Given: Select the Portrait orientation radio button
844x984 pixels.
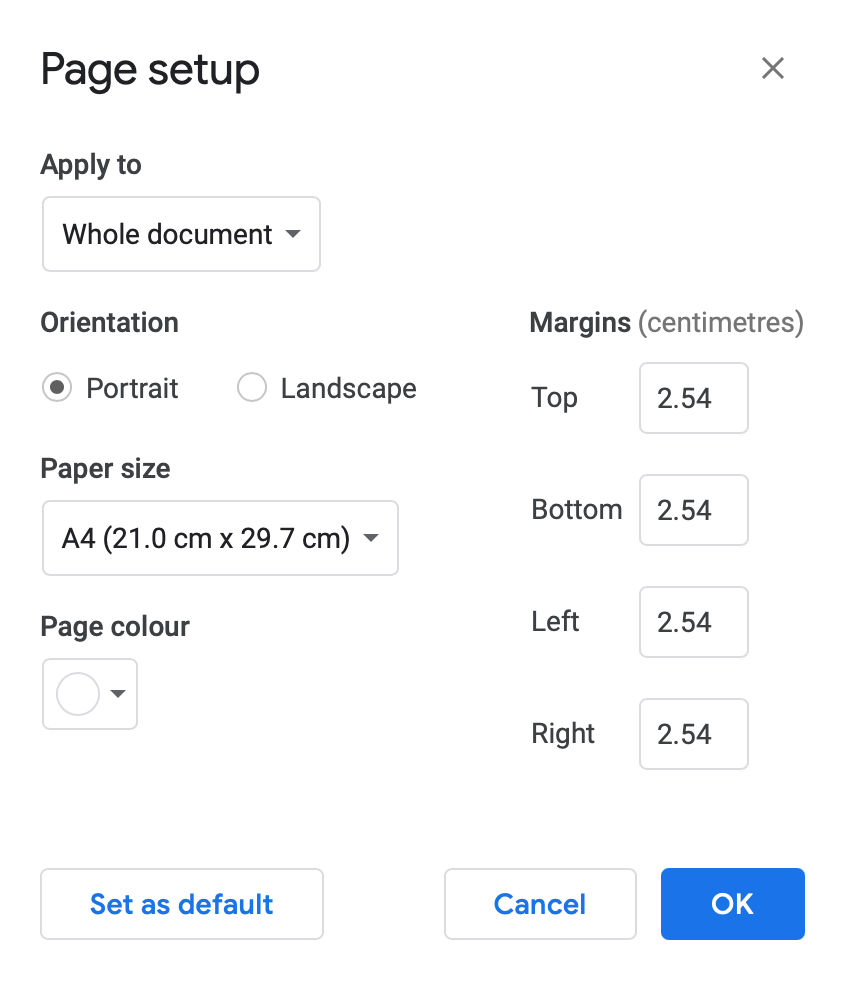Looking at the screenshot, I should click(57, 388).
